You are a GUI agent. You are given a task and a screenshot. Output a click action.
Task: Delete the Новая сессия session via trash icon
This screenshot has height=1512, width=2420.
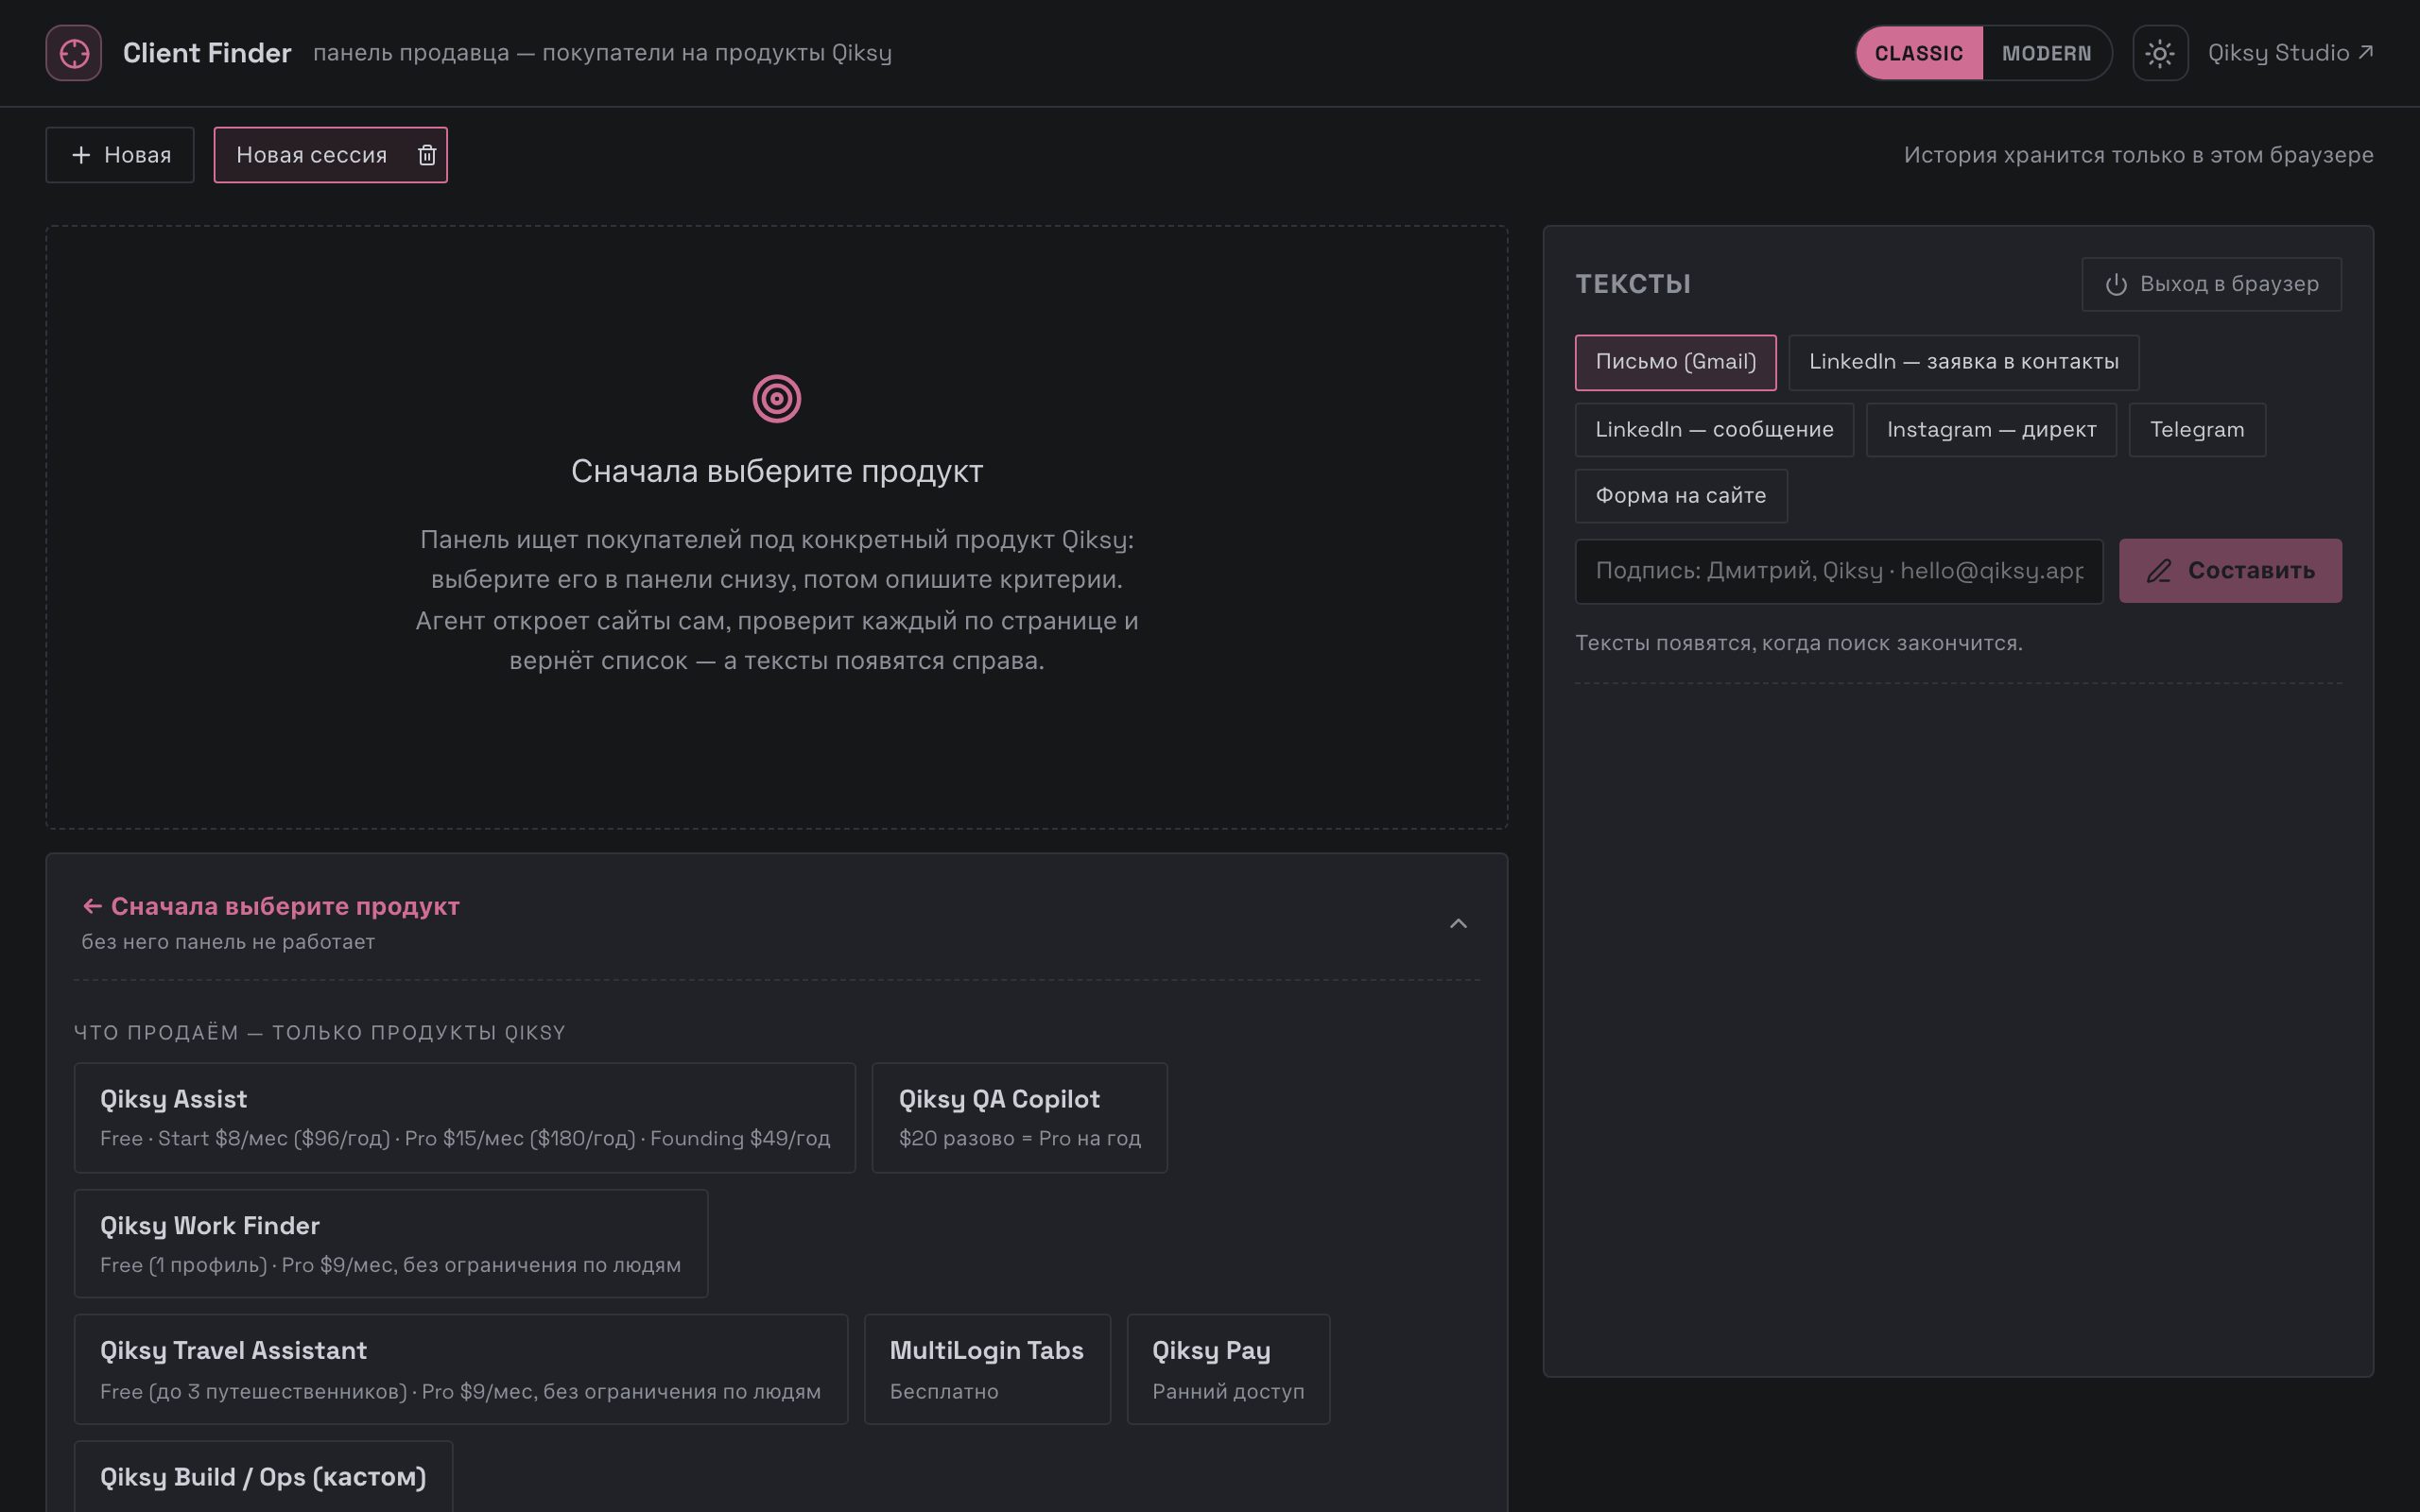tap(427, 155)
